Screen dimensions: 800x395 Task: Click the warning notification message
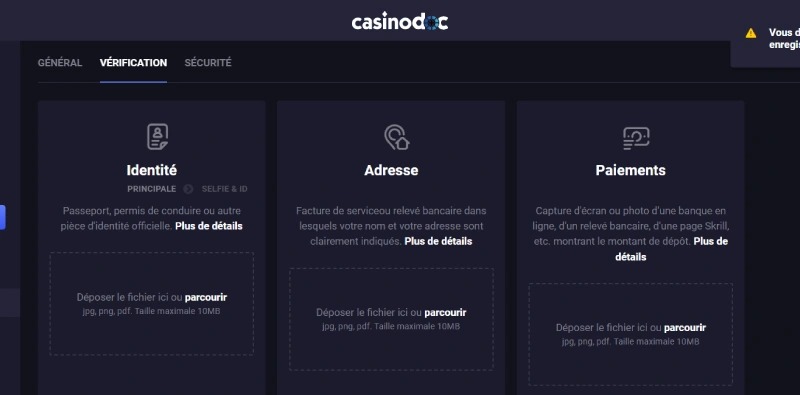[x=784, y=39]
